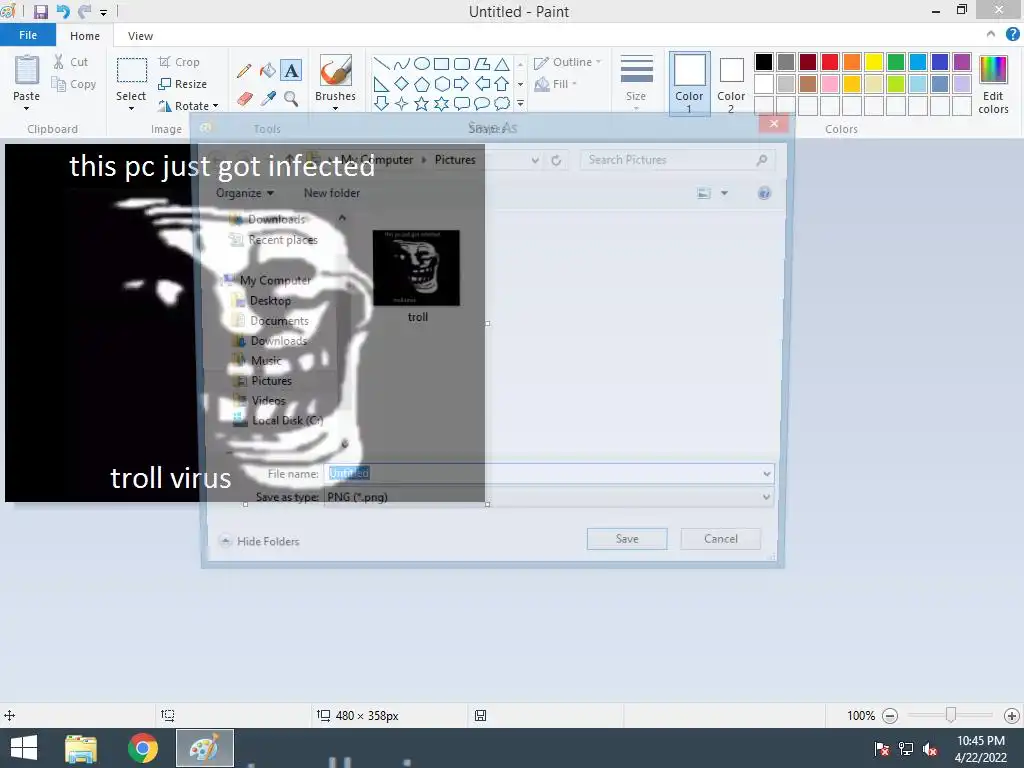Pick the yellow color swatch

[874, 62]
